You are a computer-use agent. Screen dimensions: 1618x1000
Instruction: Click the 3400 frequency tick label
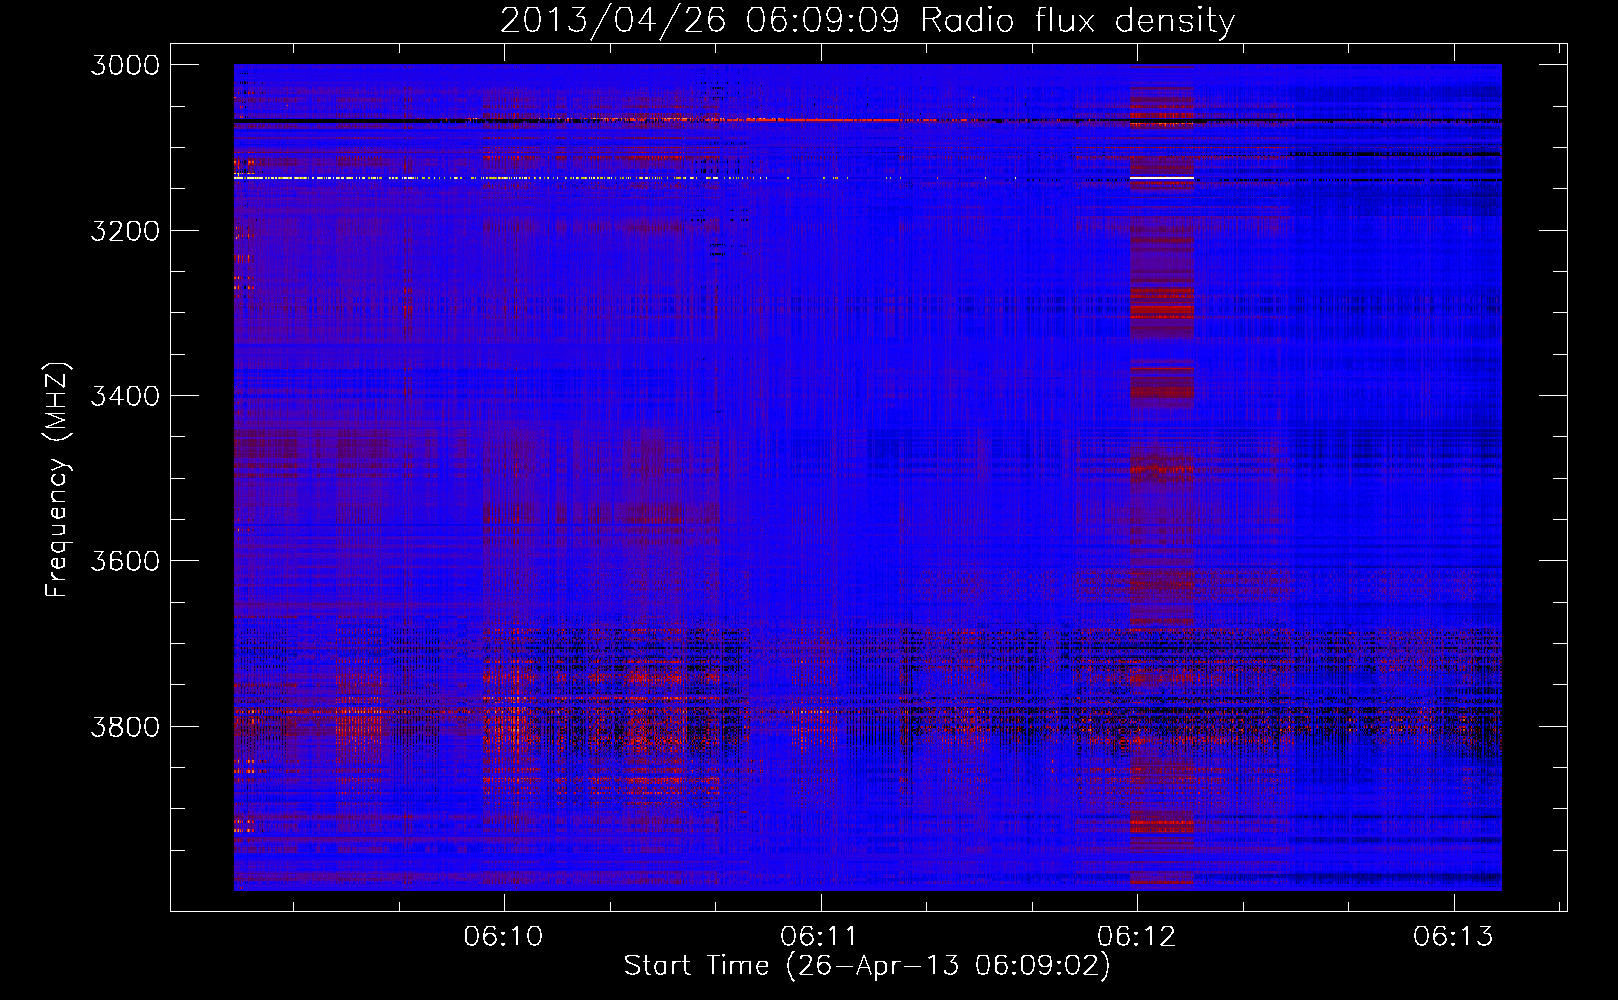point(125,396)
